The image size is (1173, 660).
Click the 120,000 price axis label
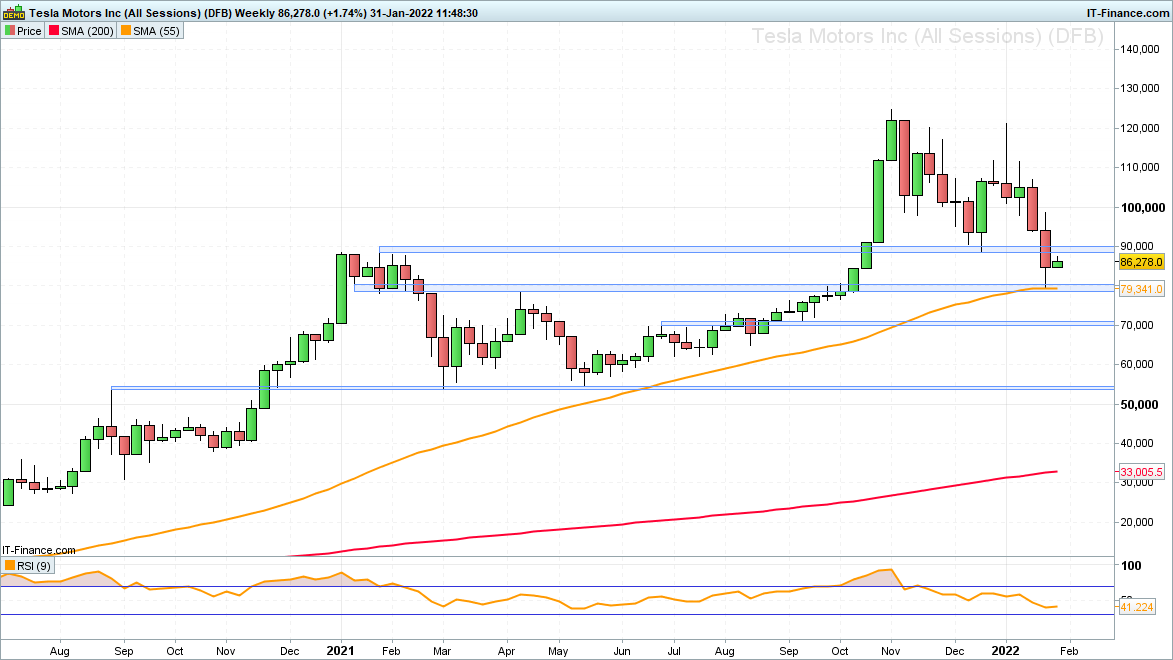(x=1140, y=129)
